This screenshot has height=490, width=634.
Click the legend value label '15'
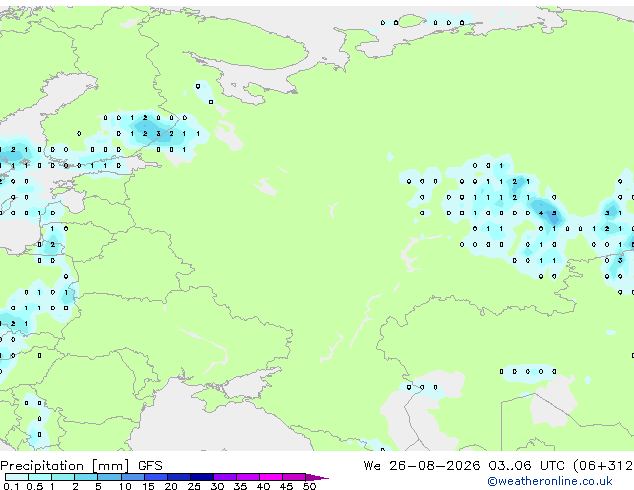pyautogui.click(x=148, y=486)
